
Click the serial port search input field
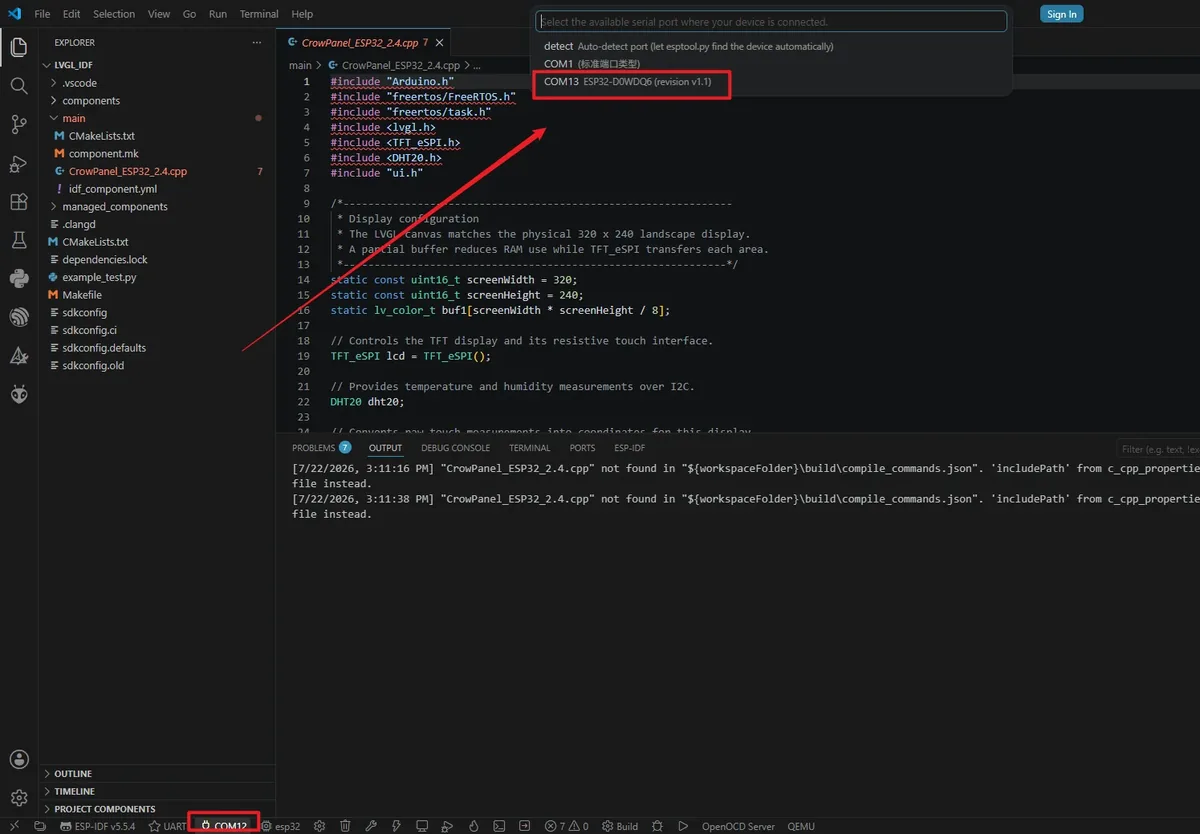click(x=771, y=21)
